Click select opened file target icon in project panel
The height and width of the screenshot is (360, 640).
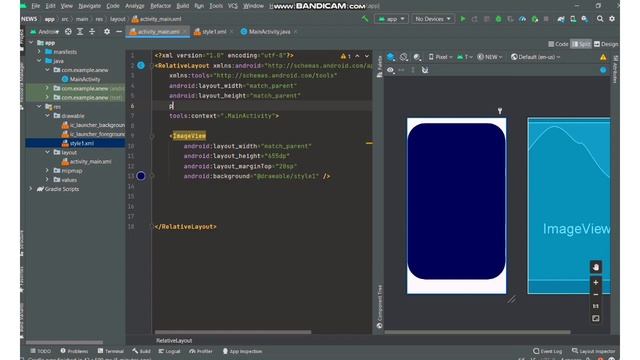point(68,31)
